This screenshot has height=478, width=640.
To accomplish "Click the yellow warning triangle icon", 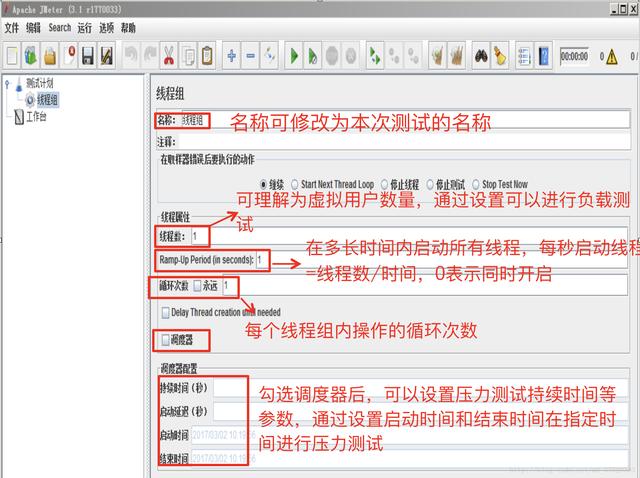I will 611,57.
